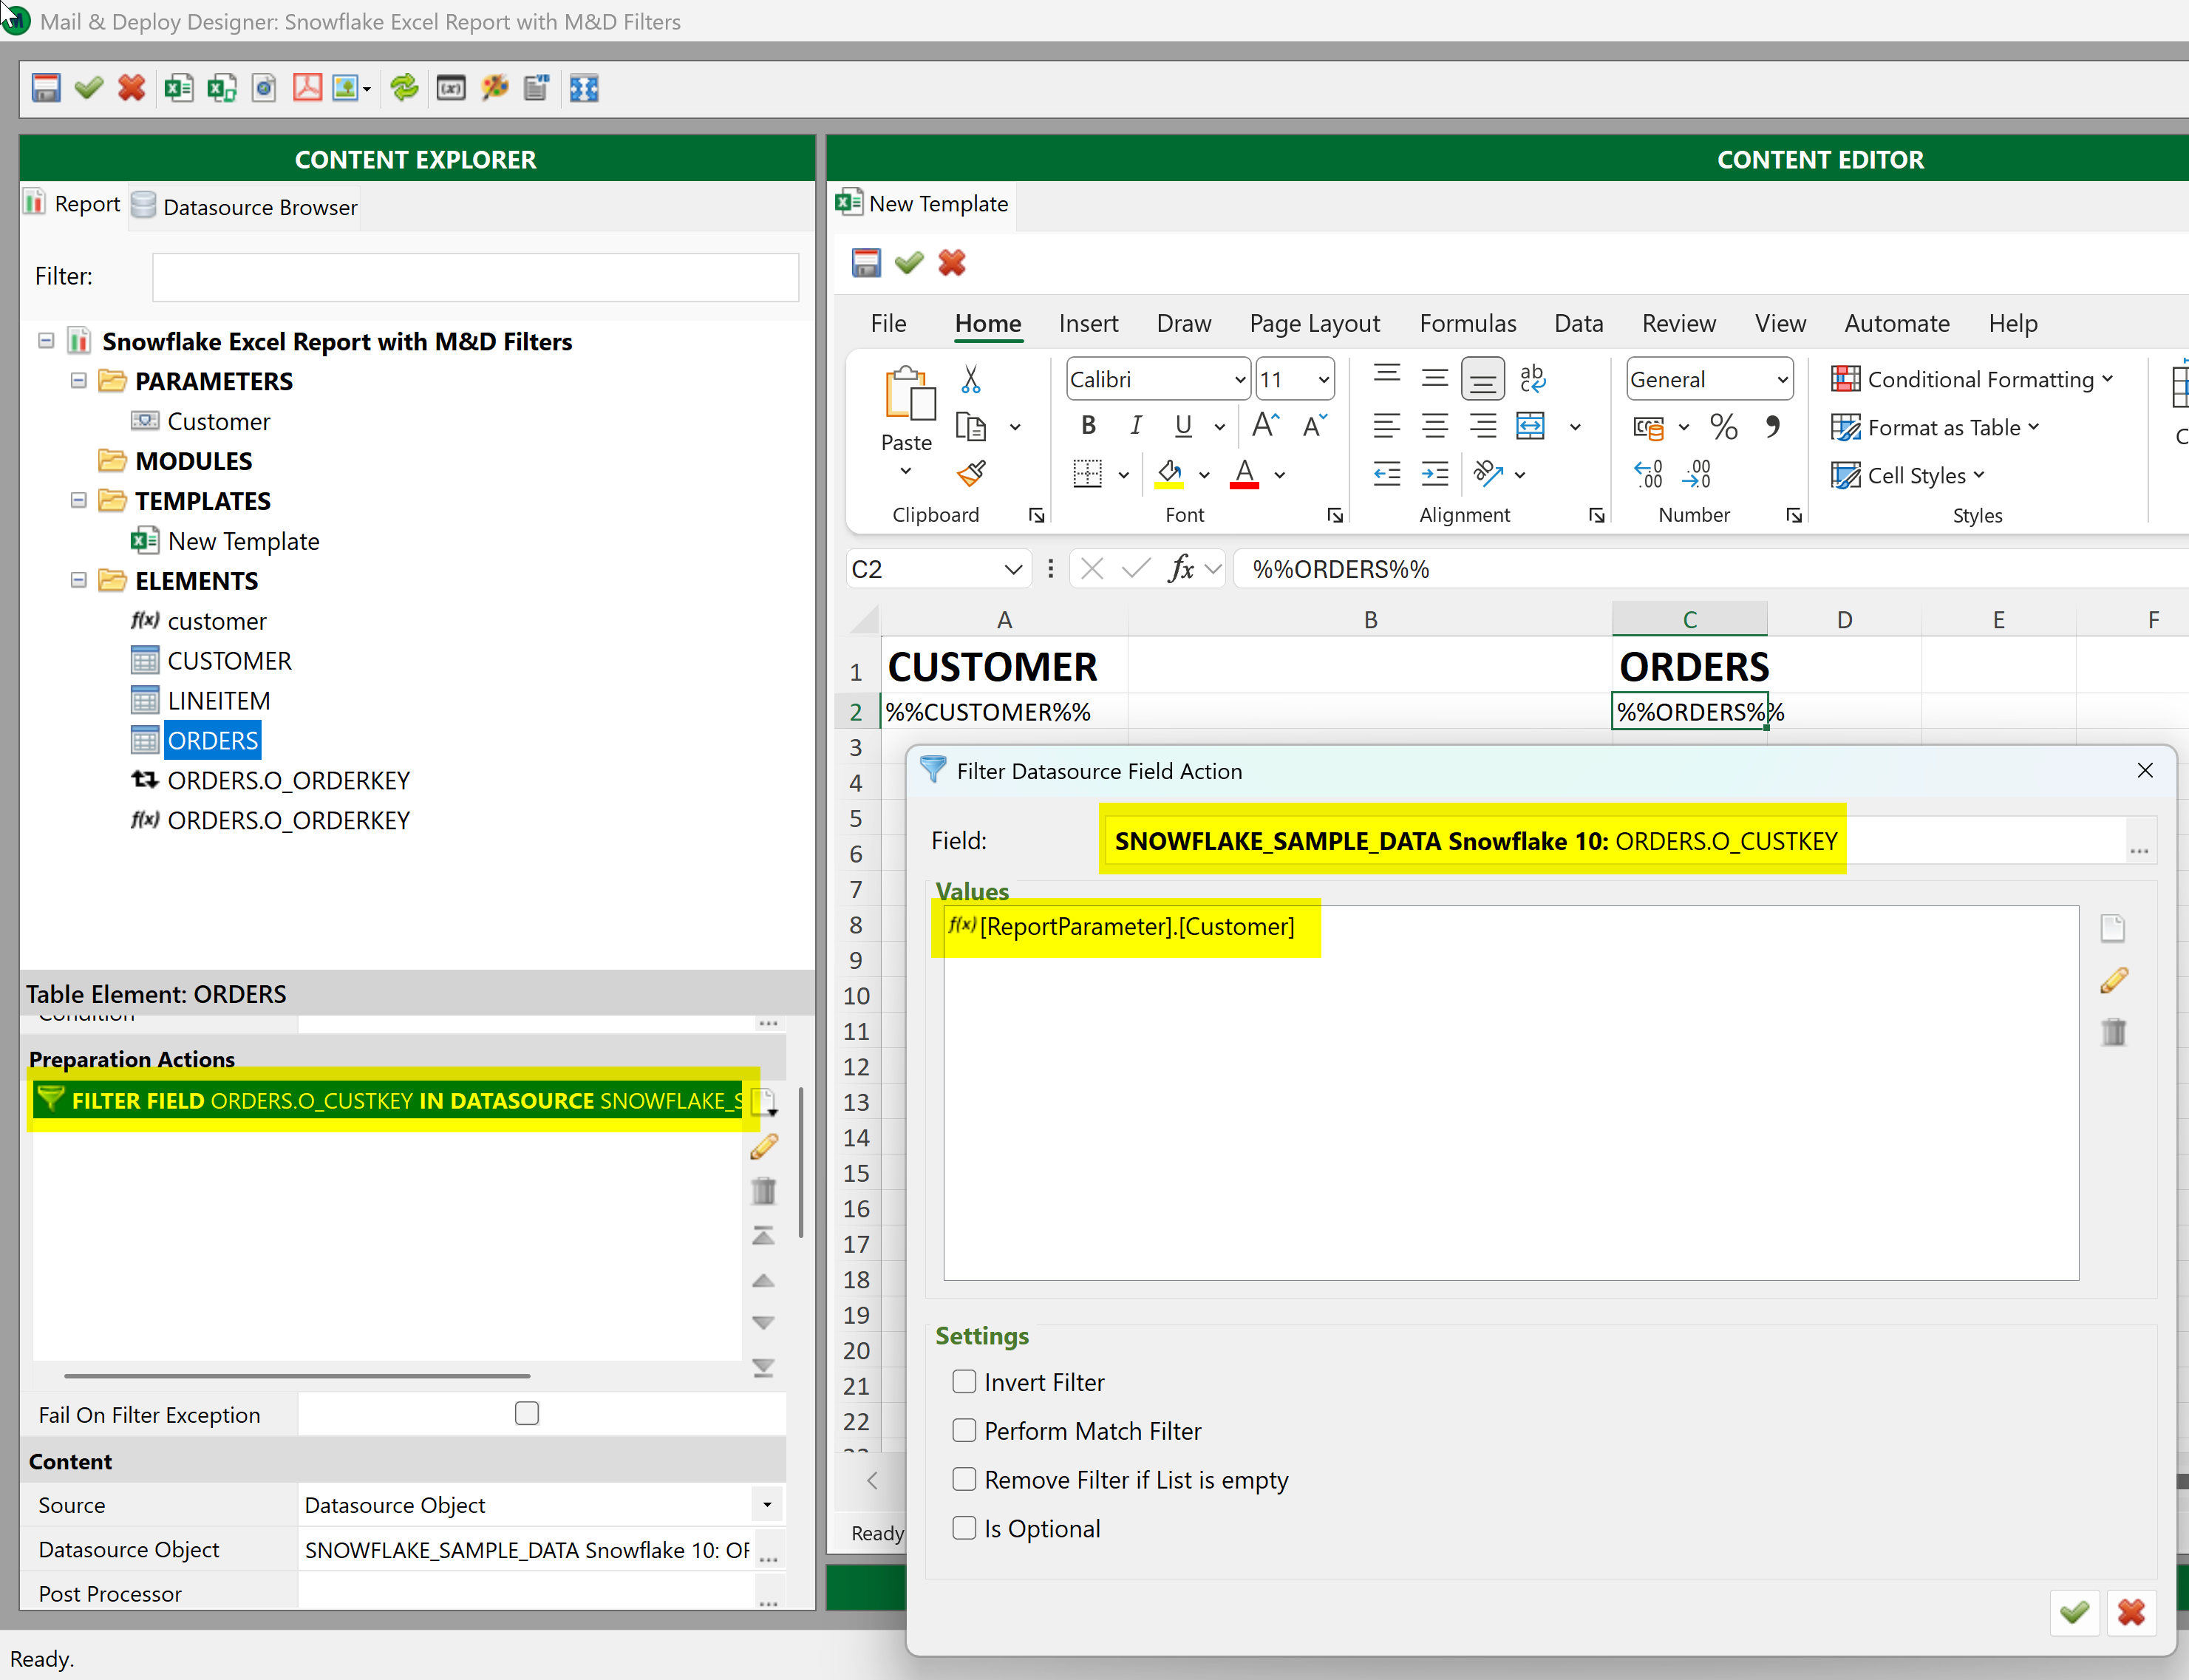Save the template in Content Editor toolbar
Screen dimensions: 2189x1680
pyautogui.click(x=866, y=263)
